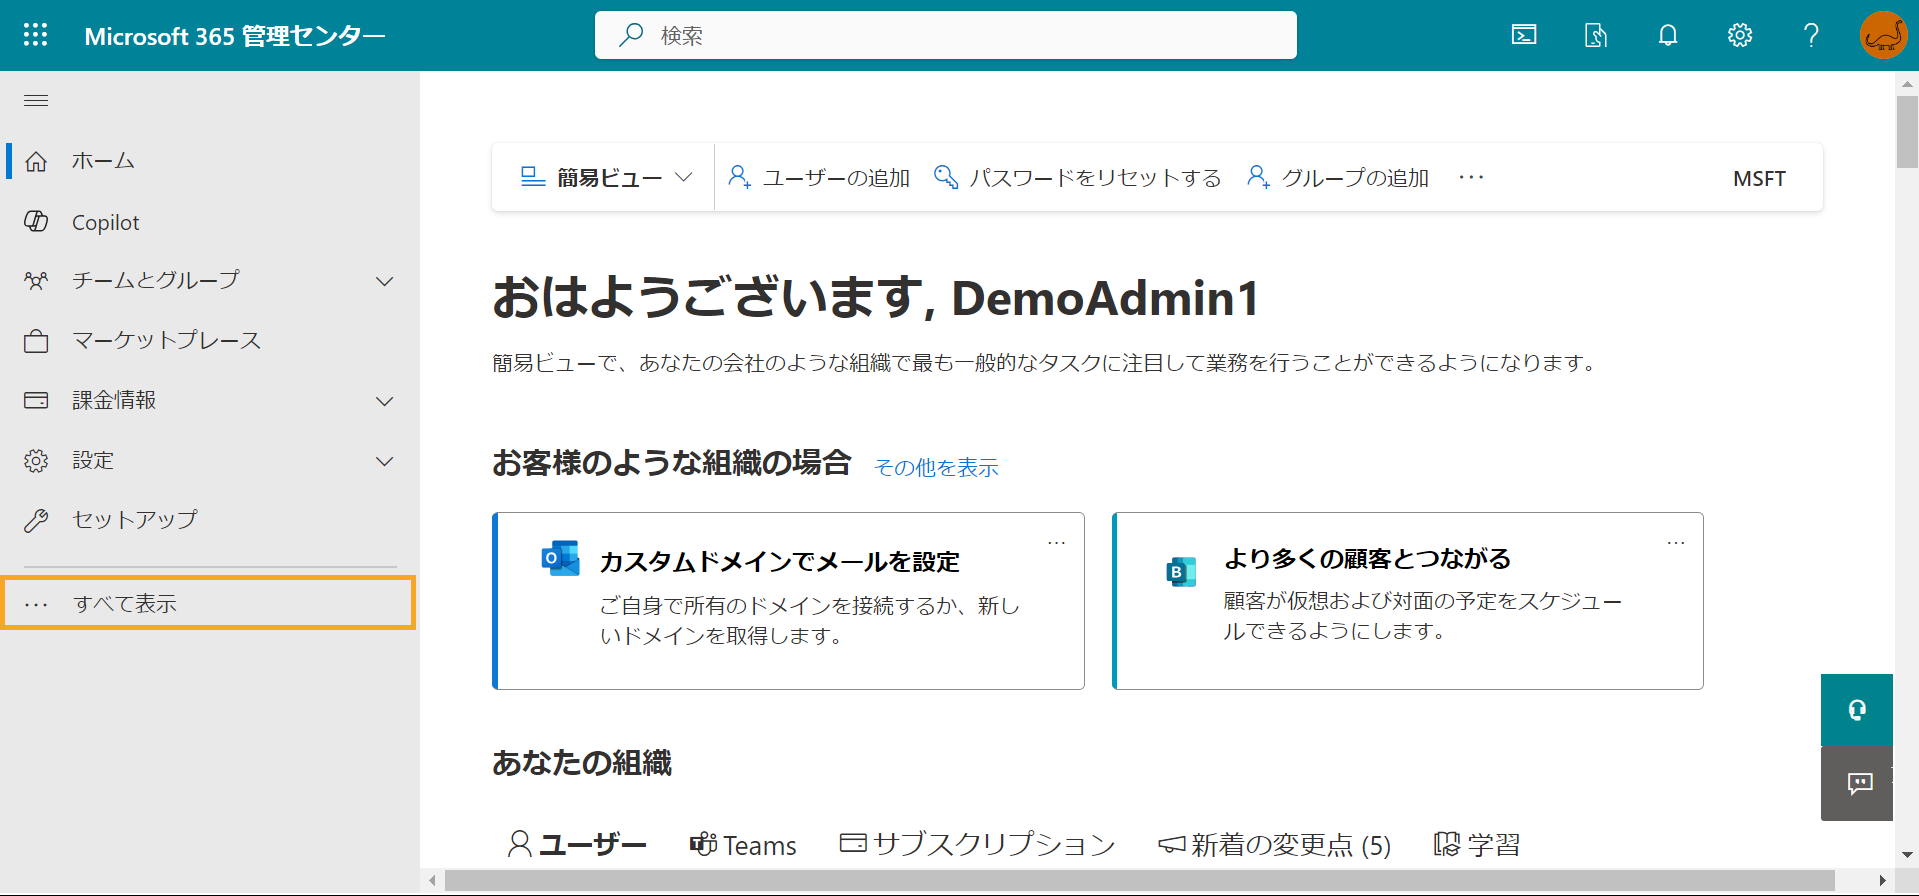Click in the 検索 search field
The height and width of the screenshot is (896, 1919).
pyautogui.click(x=946, y=35)
